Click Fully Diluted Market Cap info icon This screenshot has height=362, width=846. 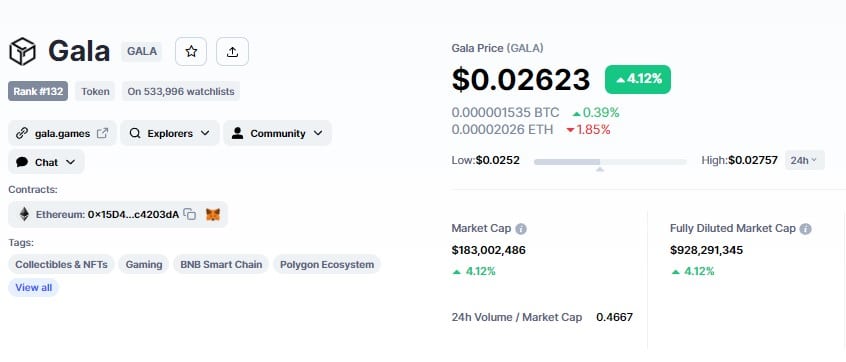(x=806, y=229)
